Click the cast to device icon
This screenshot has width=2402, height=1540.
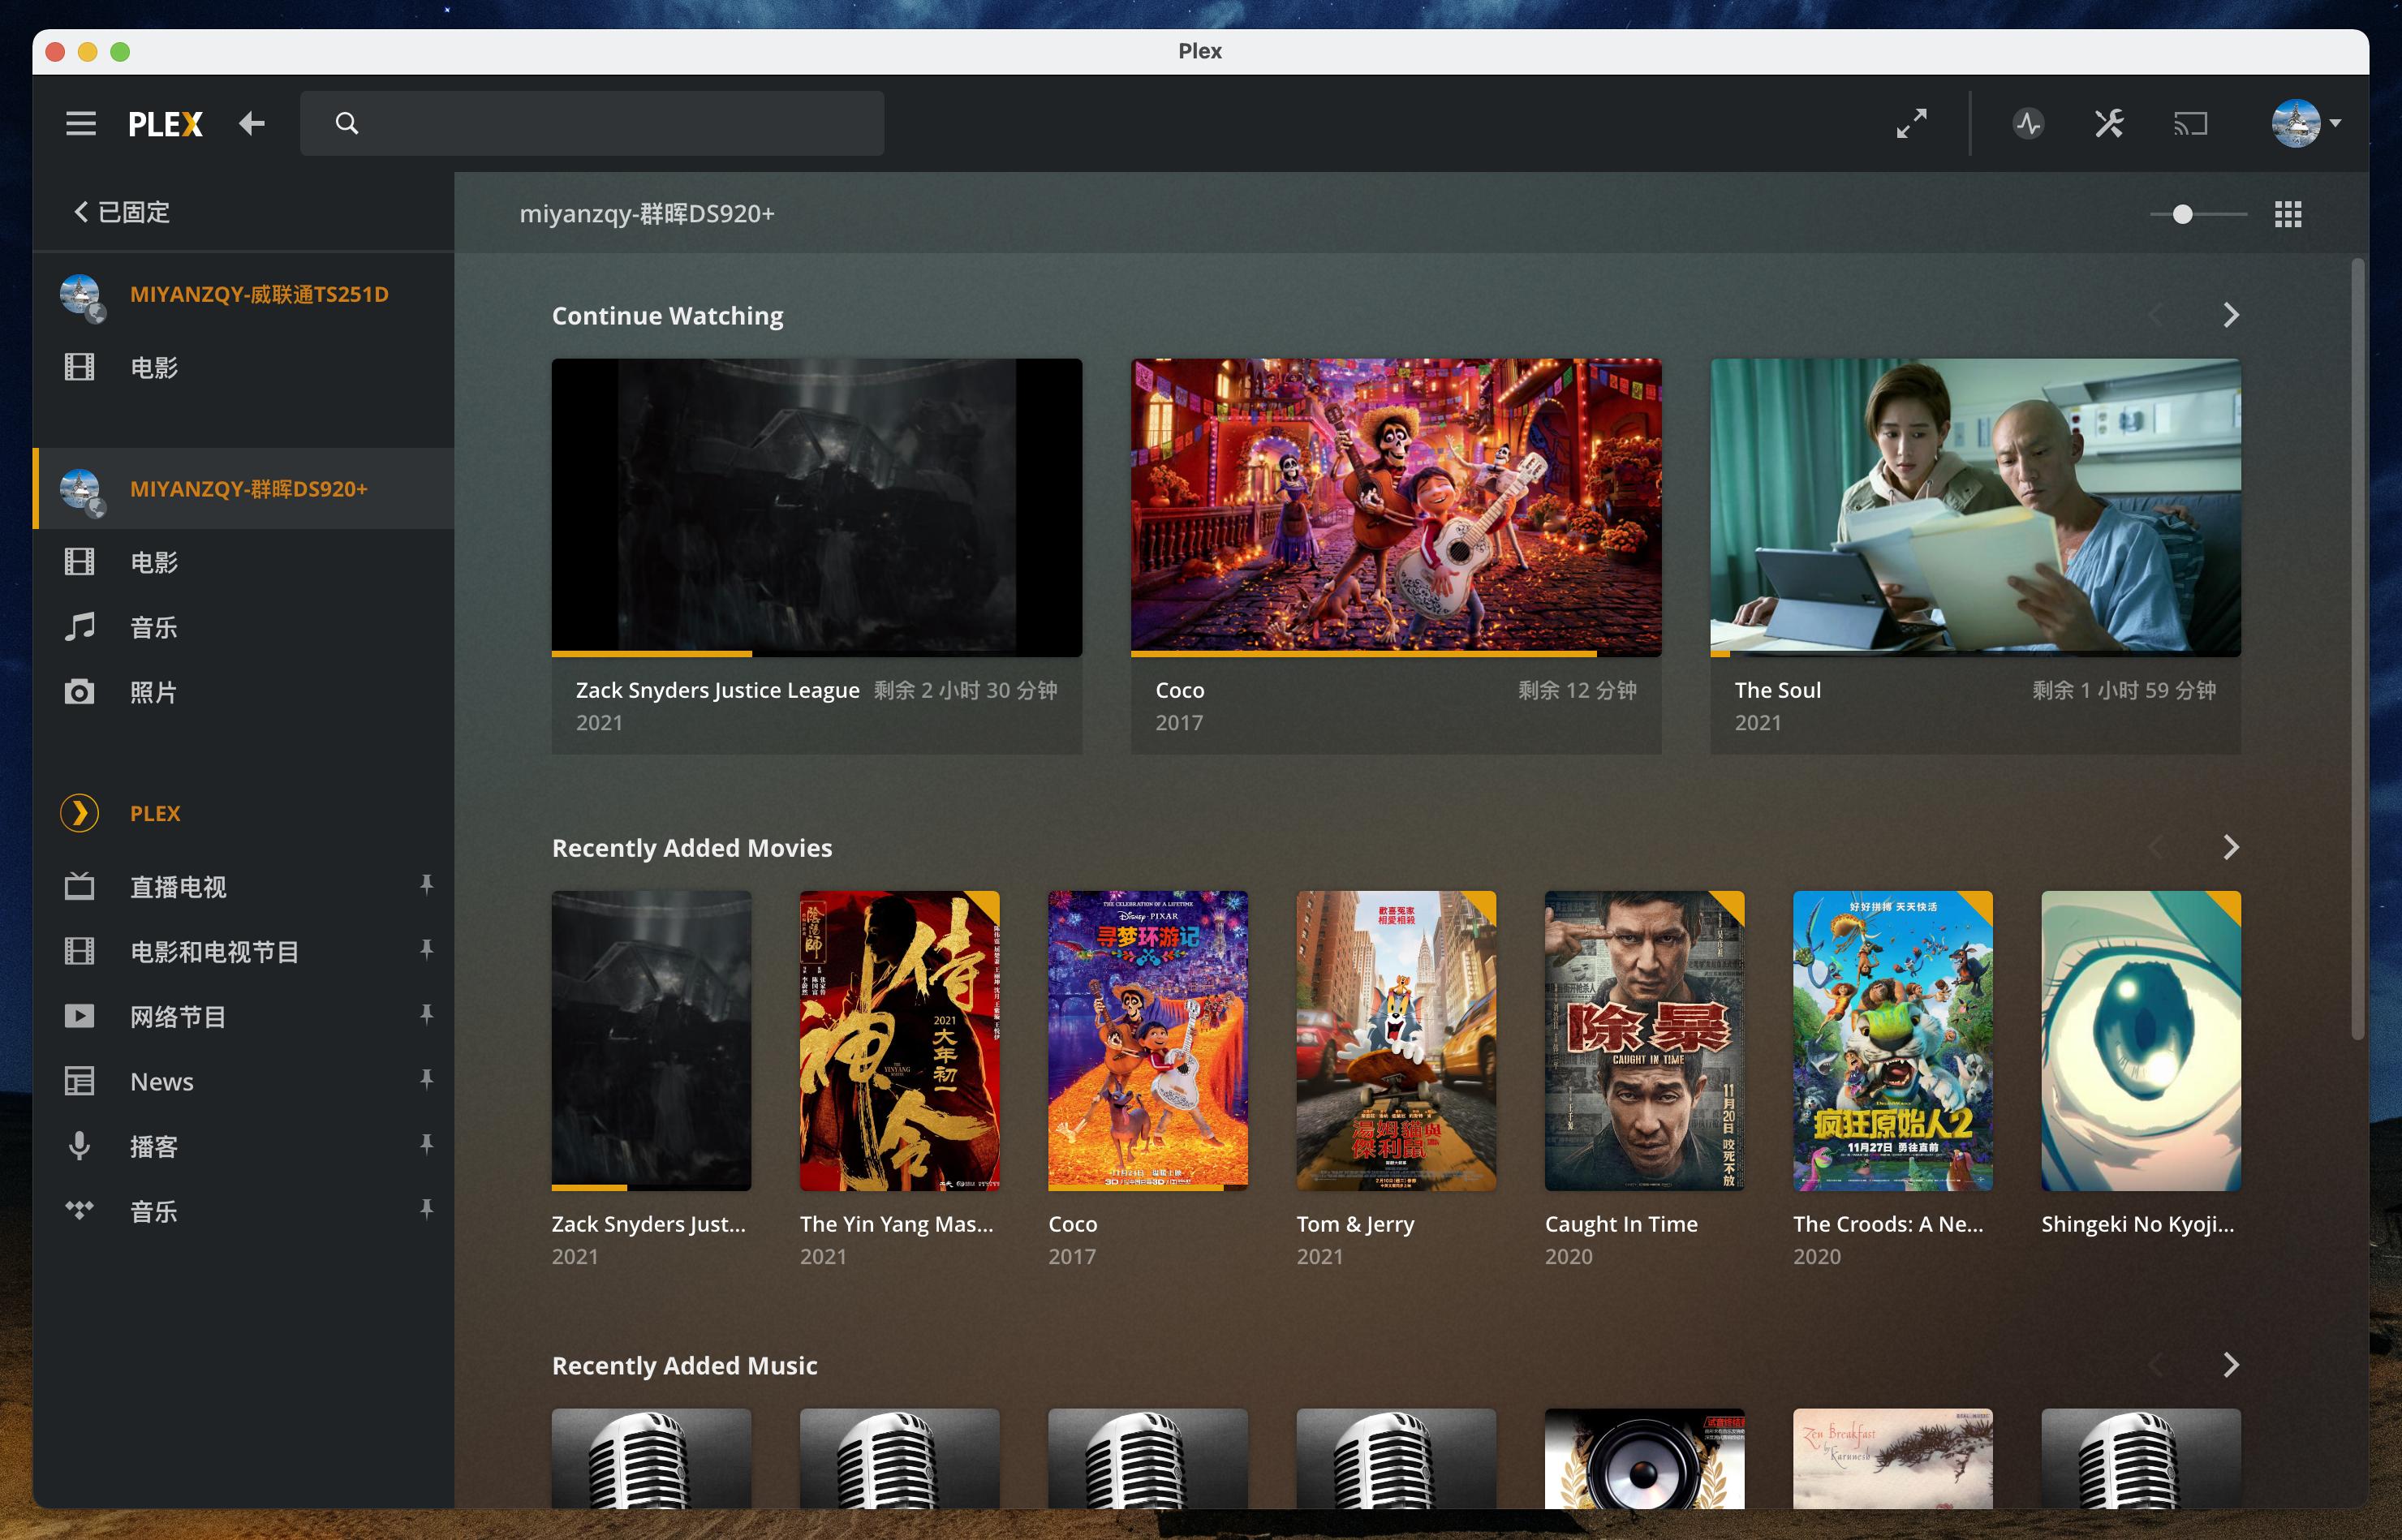coord(2190,124)
